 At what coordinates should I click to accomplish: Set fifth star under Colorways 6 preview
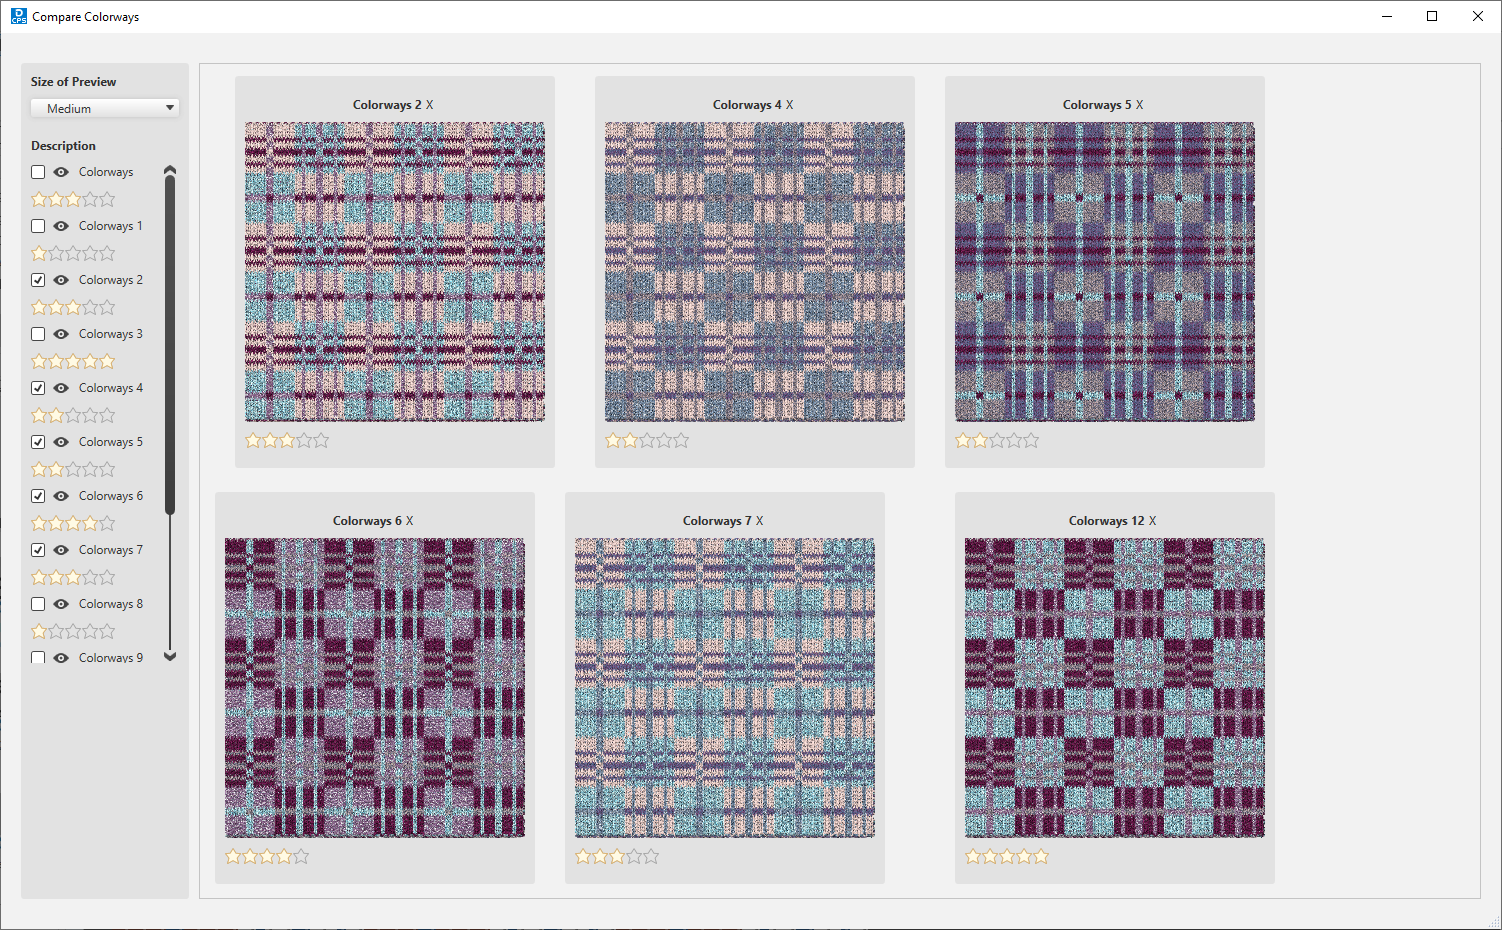[x=301, y=857]
